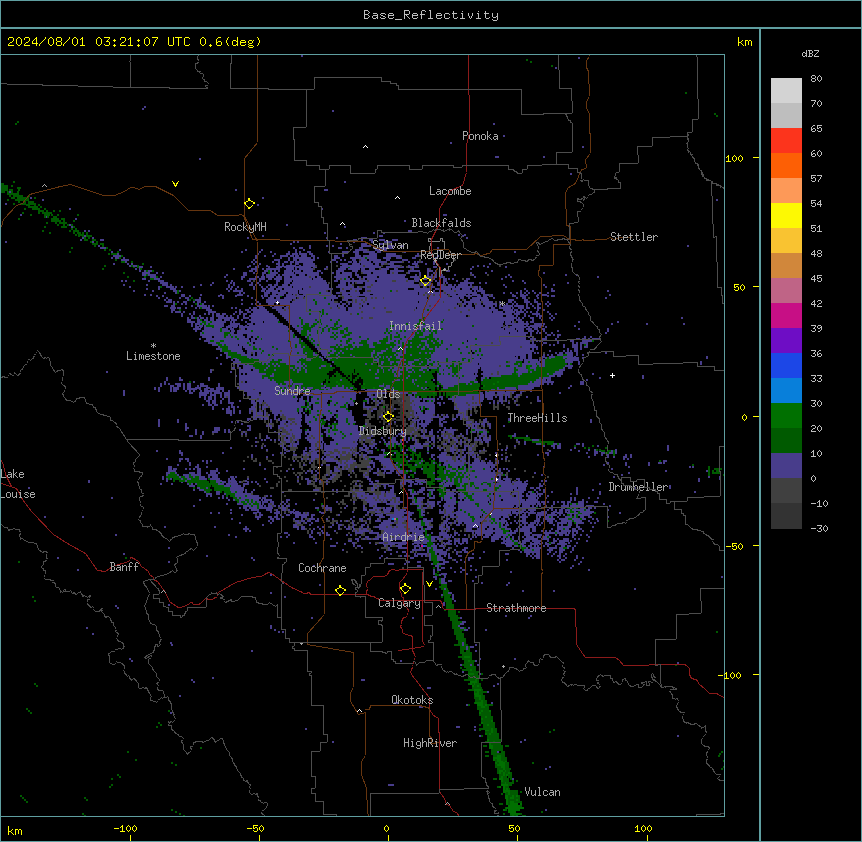Click the -30 value in dBZ legend

tap(819, 528)
